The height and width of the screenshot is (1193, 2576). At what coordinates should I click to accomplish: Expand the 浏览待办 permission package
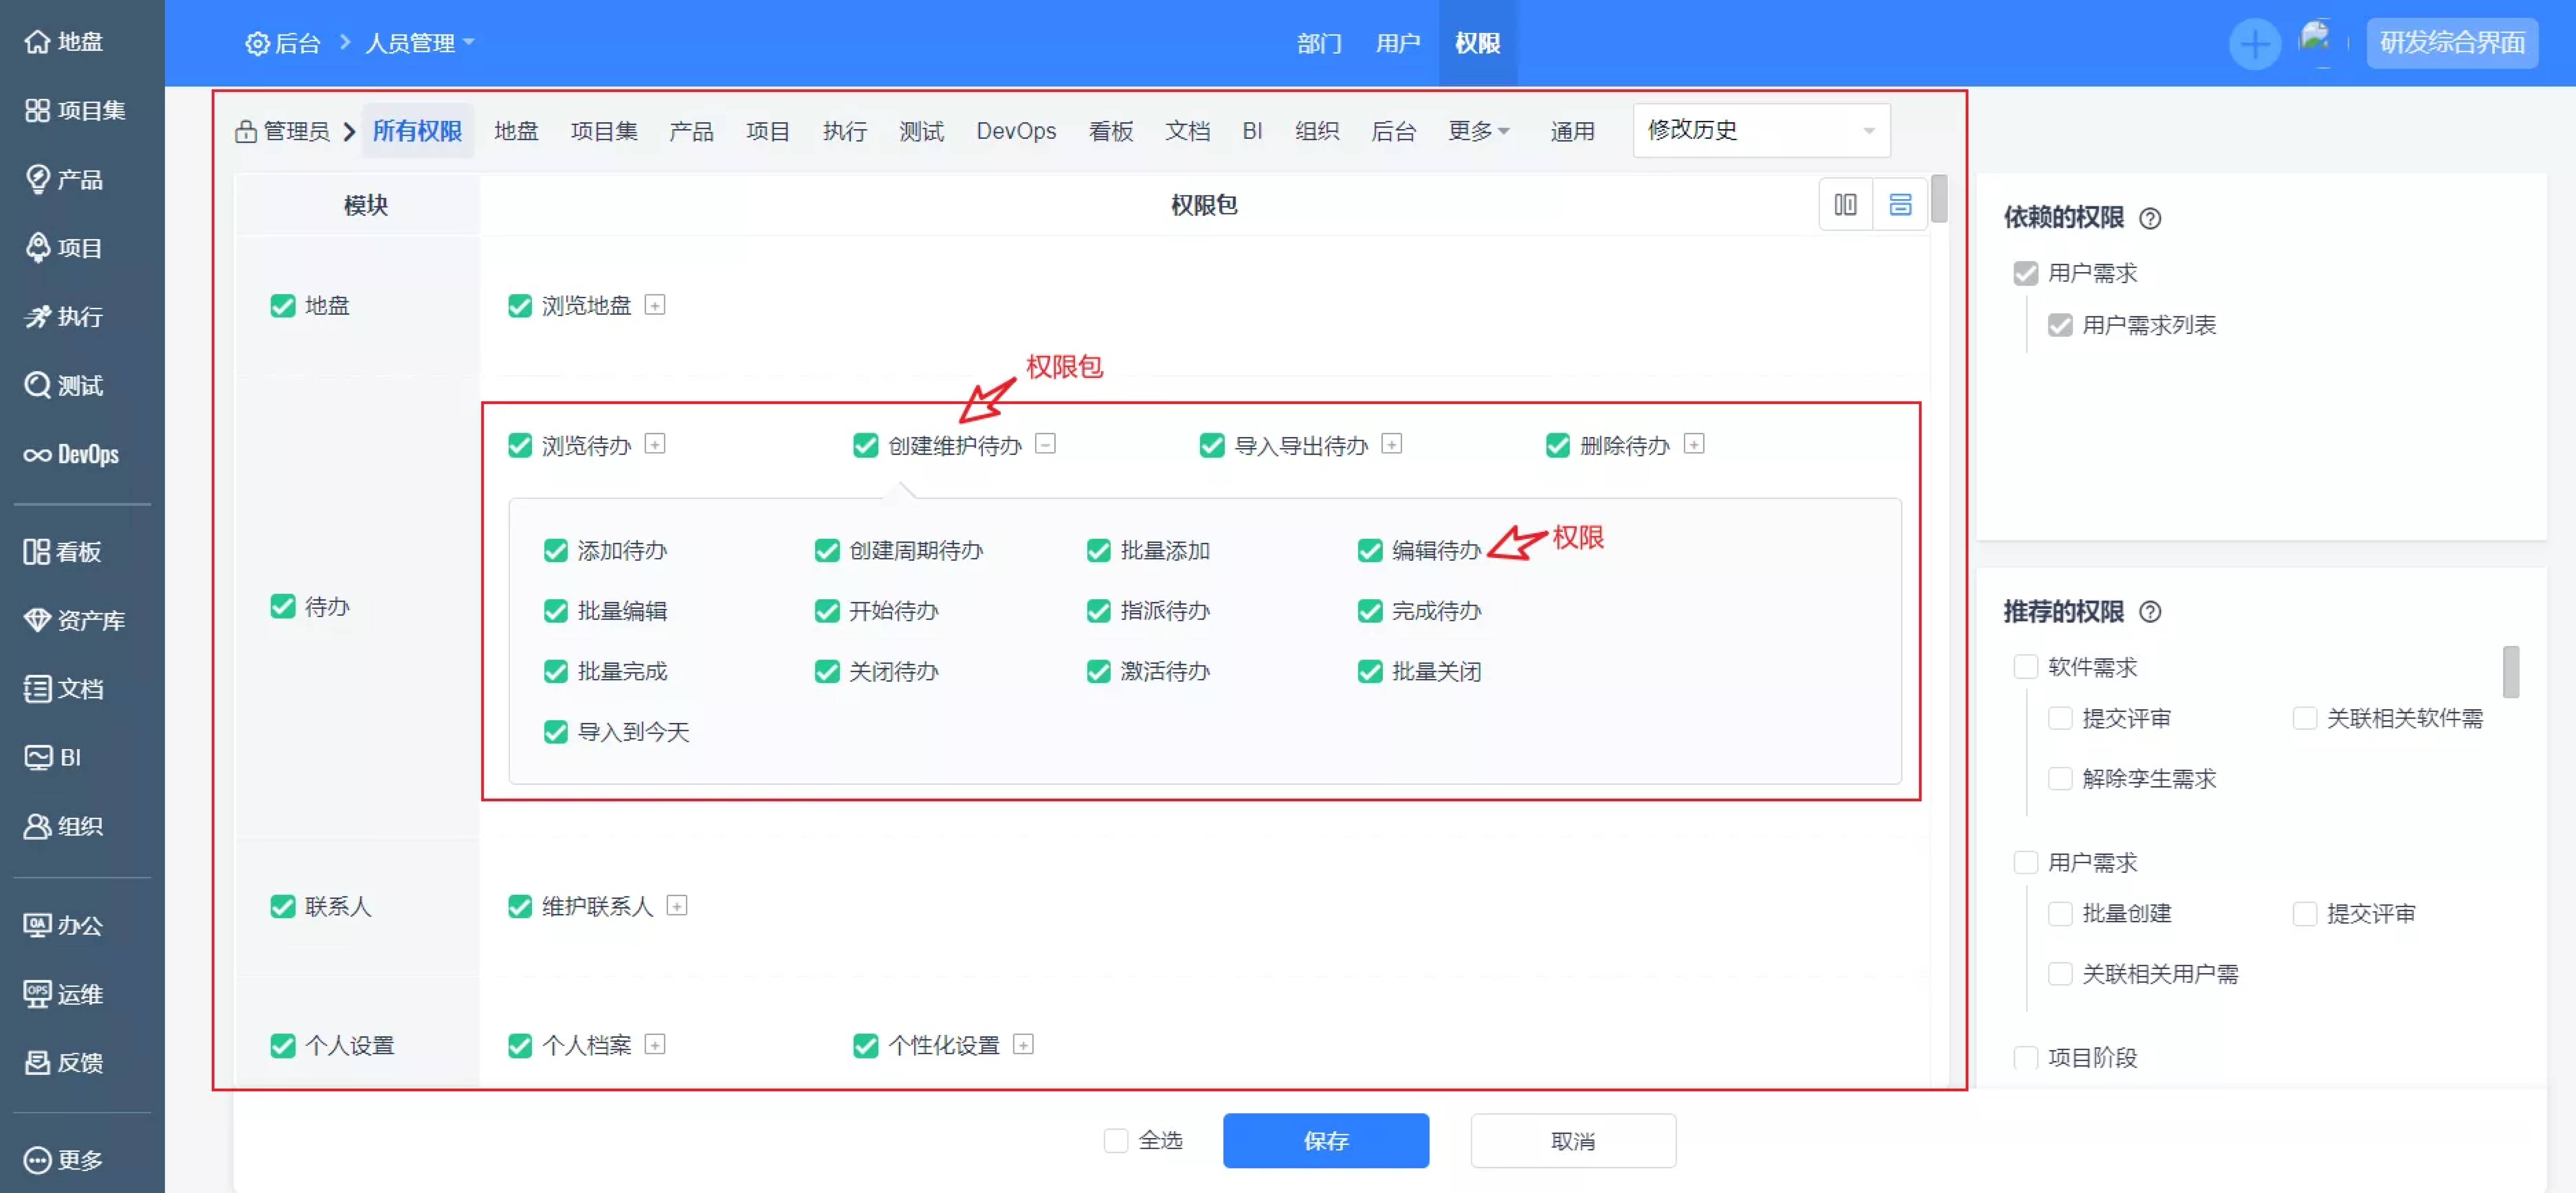pos(655,444)
